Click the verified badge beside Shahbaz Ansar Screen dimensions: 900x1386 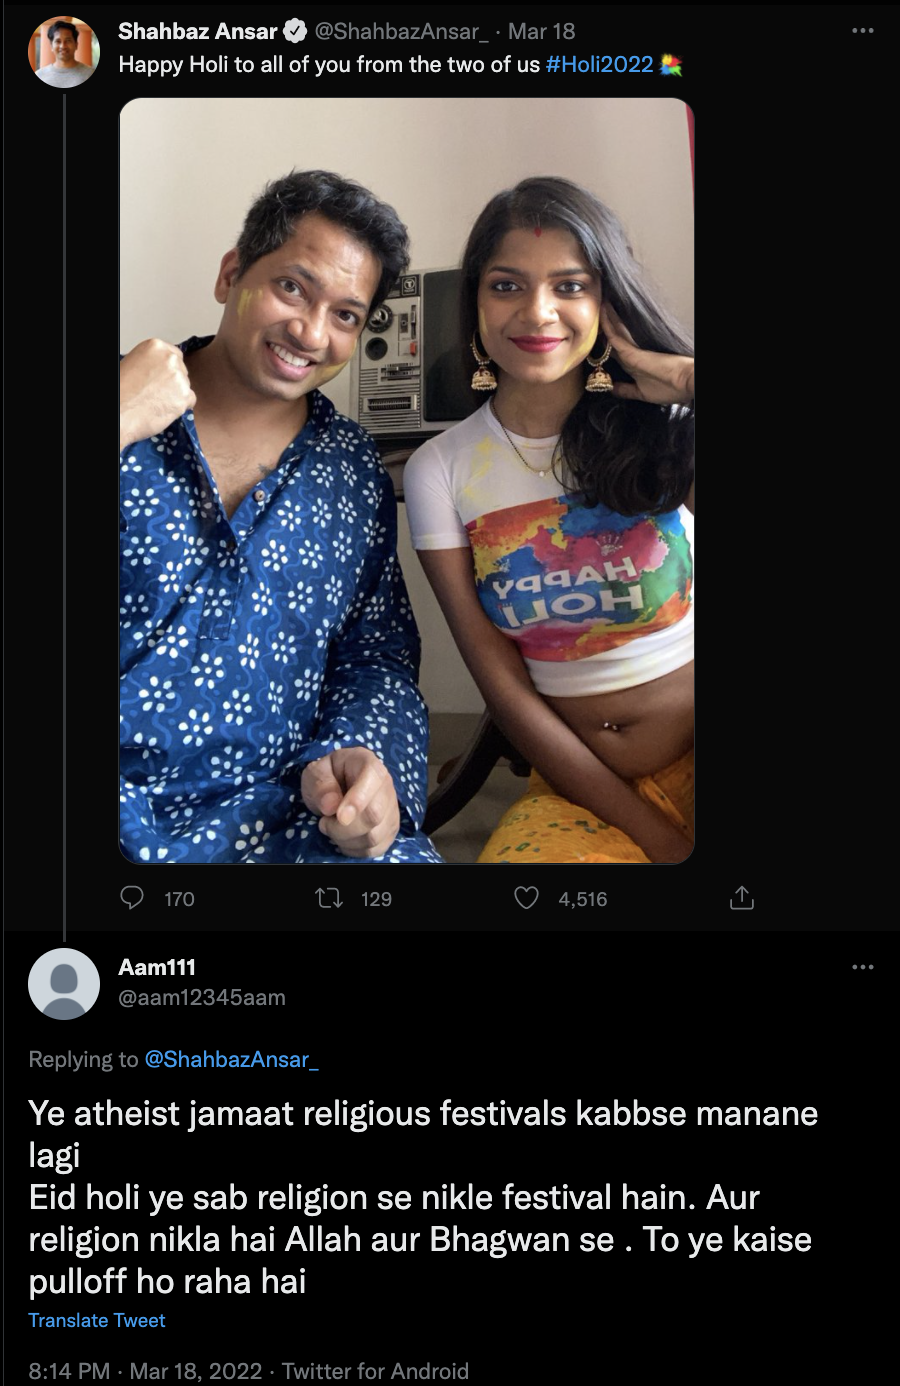click(x=295, y=31)
